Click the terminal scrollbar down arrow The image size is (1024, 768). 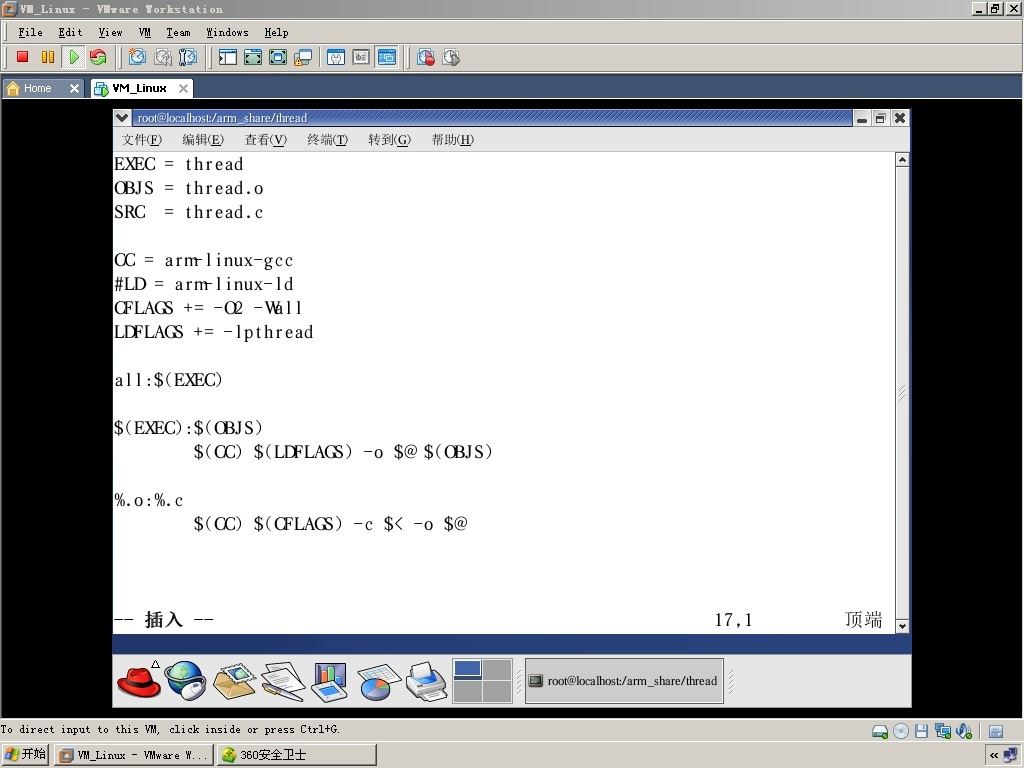click(902, 626)
